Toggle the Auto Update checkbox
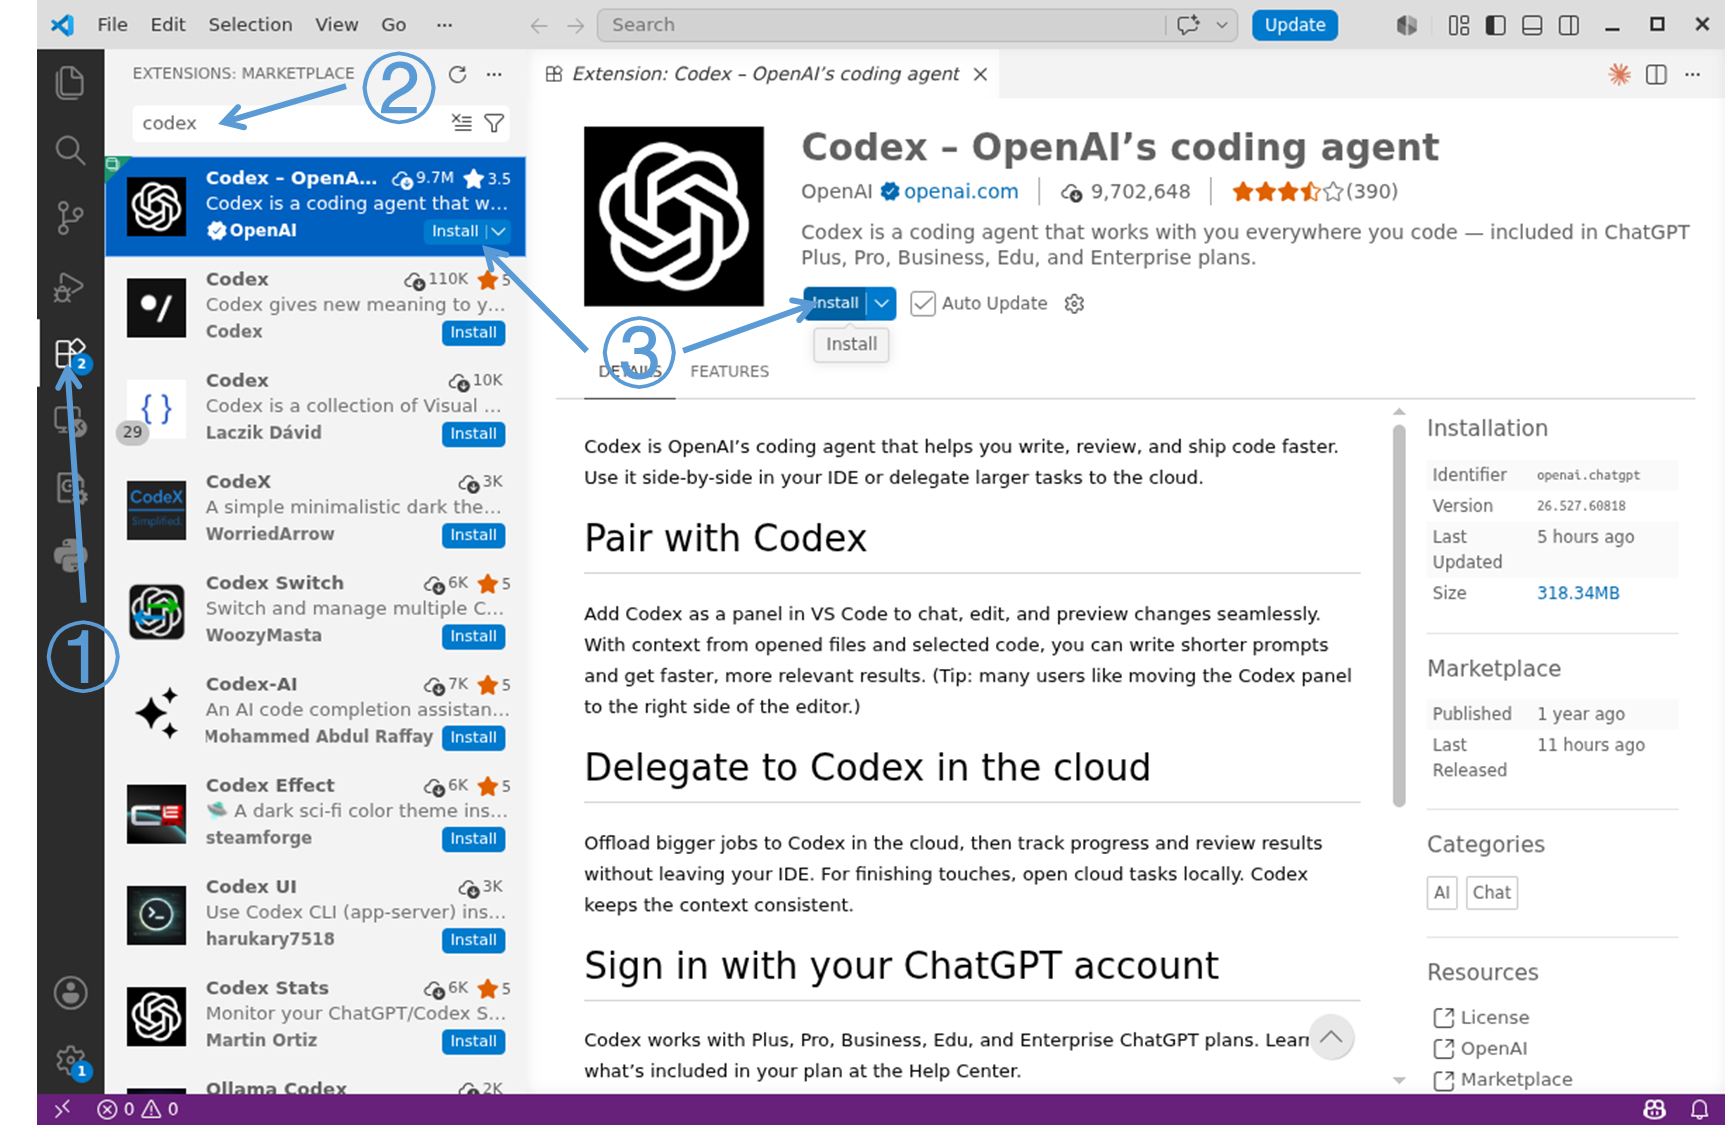Screen dimensions: 1725x1125 click(923, 304)
